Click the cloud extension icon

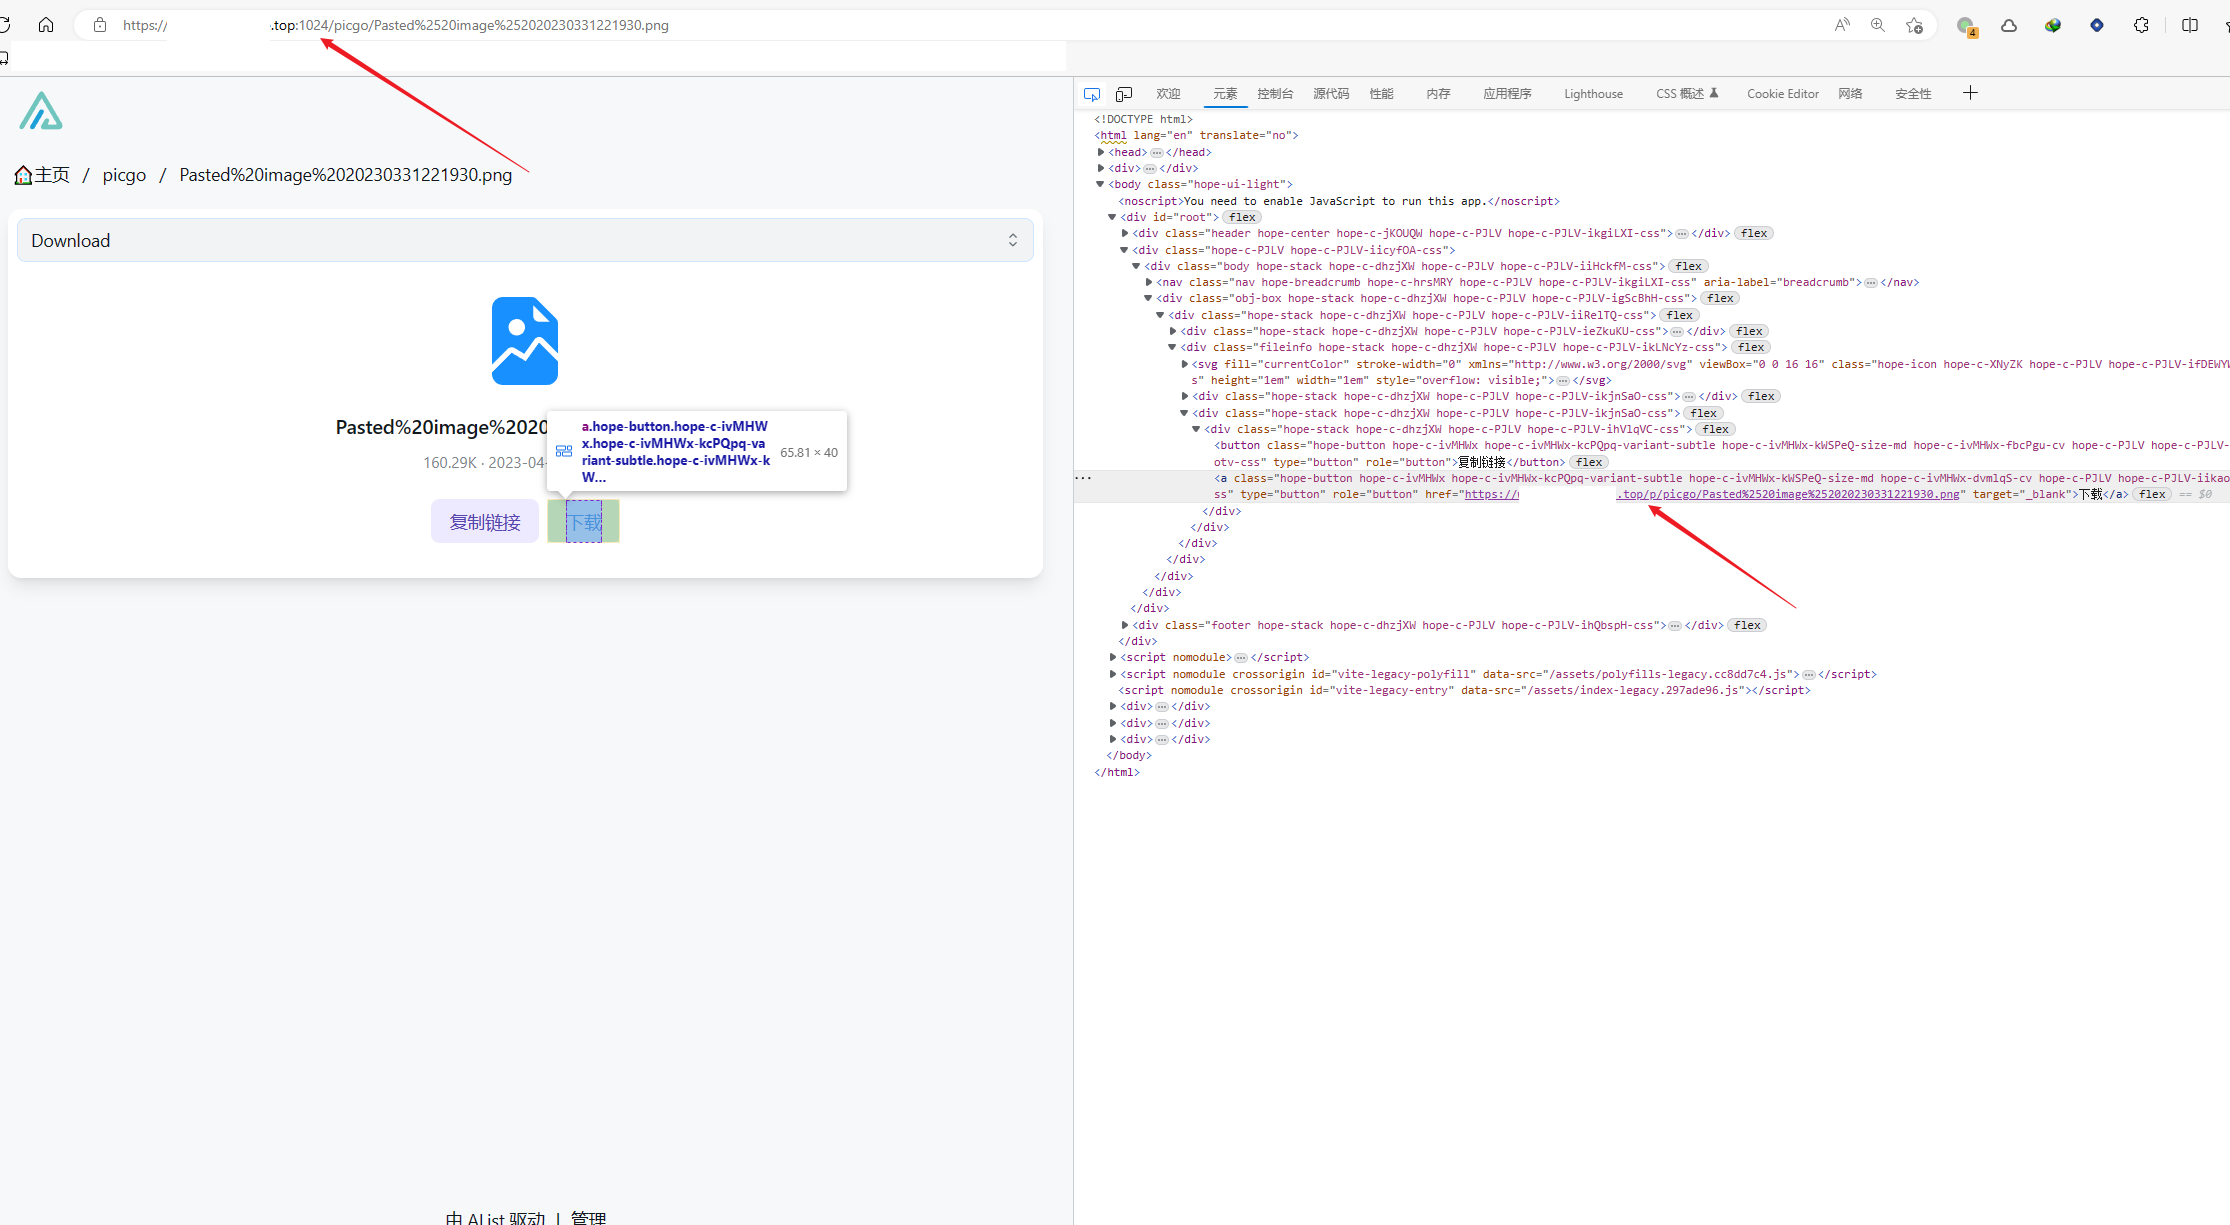click(x=2009, y=25)
